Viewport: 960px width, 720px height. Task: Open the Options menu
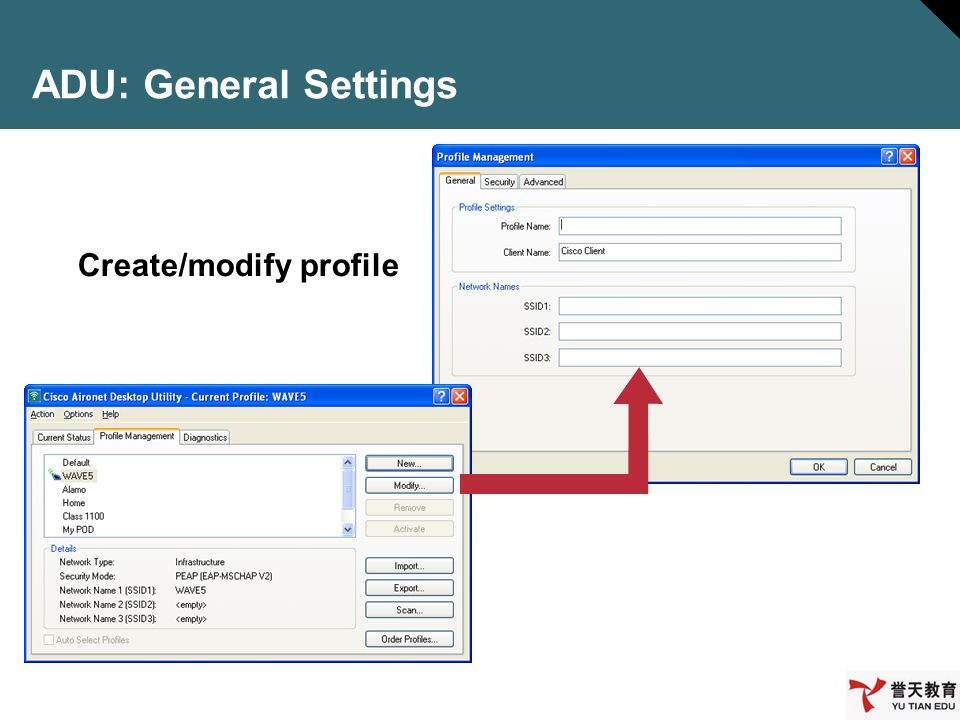tap(78, 414)
